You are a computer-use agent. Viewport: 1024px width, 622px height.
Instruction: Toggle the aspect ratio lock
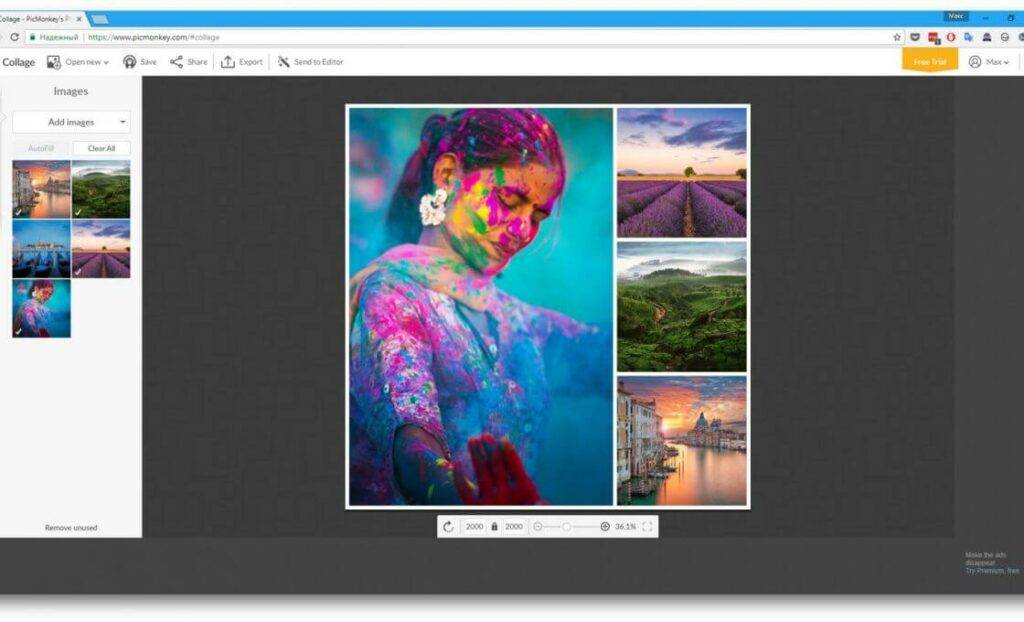pos(494,526)
